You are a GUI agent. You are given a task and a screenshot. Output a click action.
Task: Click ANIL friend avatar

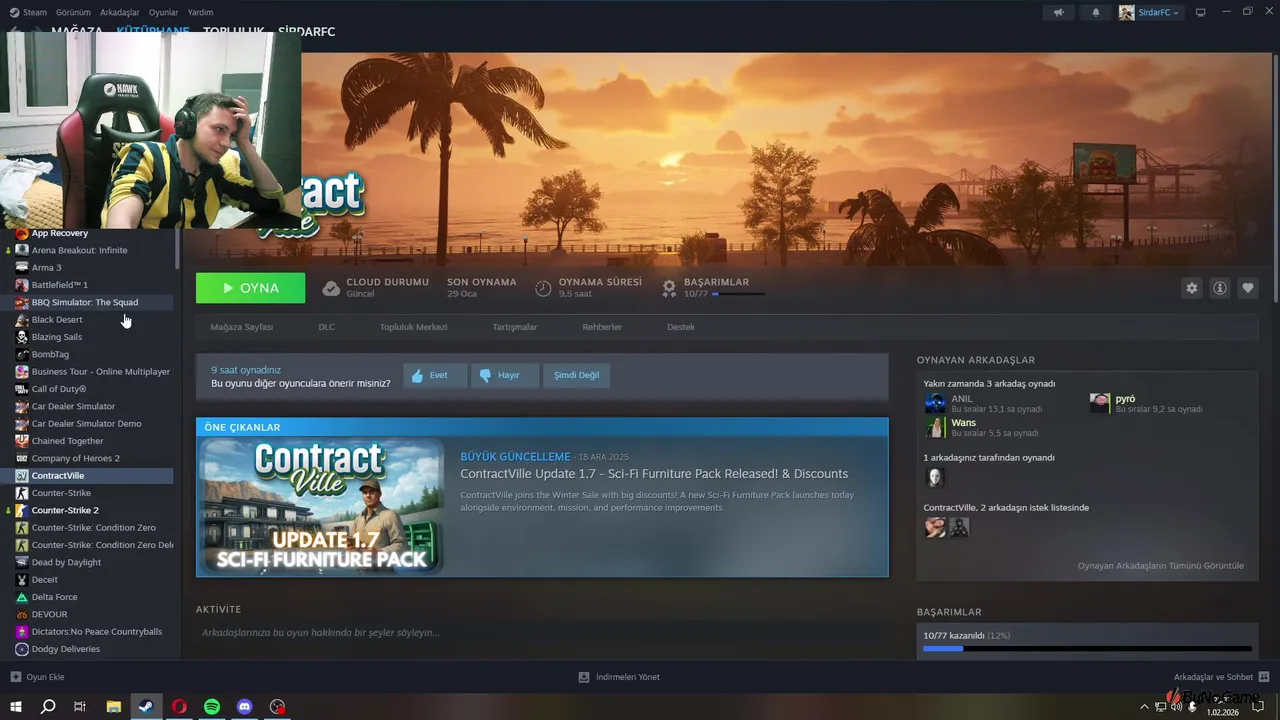tap(935, 403)
